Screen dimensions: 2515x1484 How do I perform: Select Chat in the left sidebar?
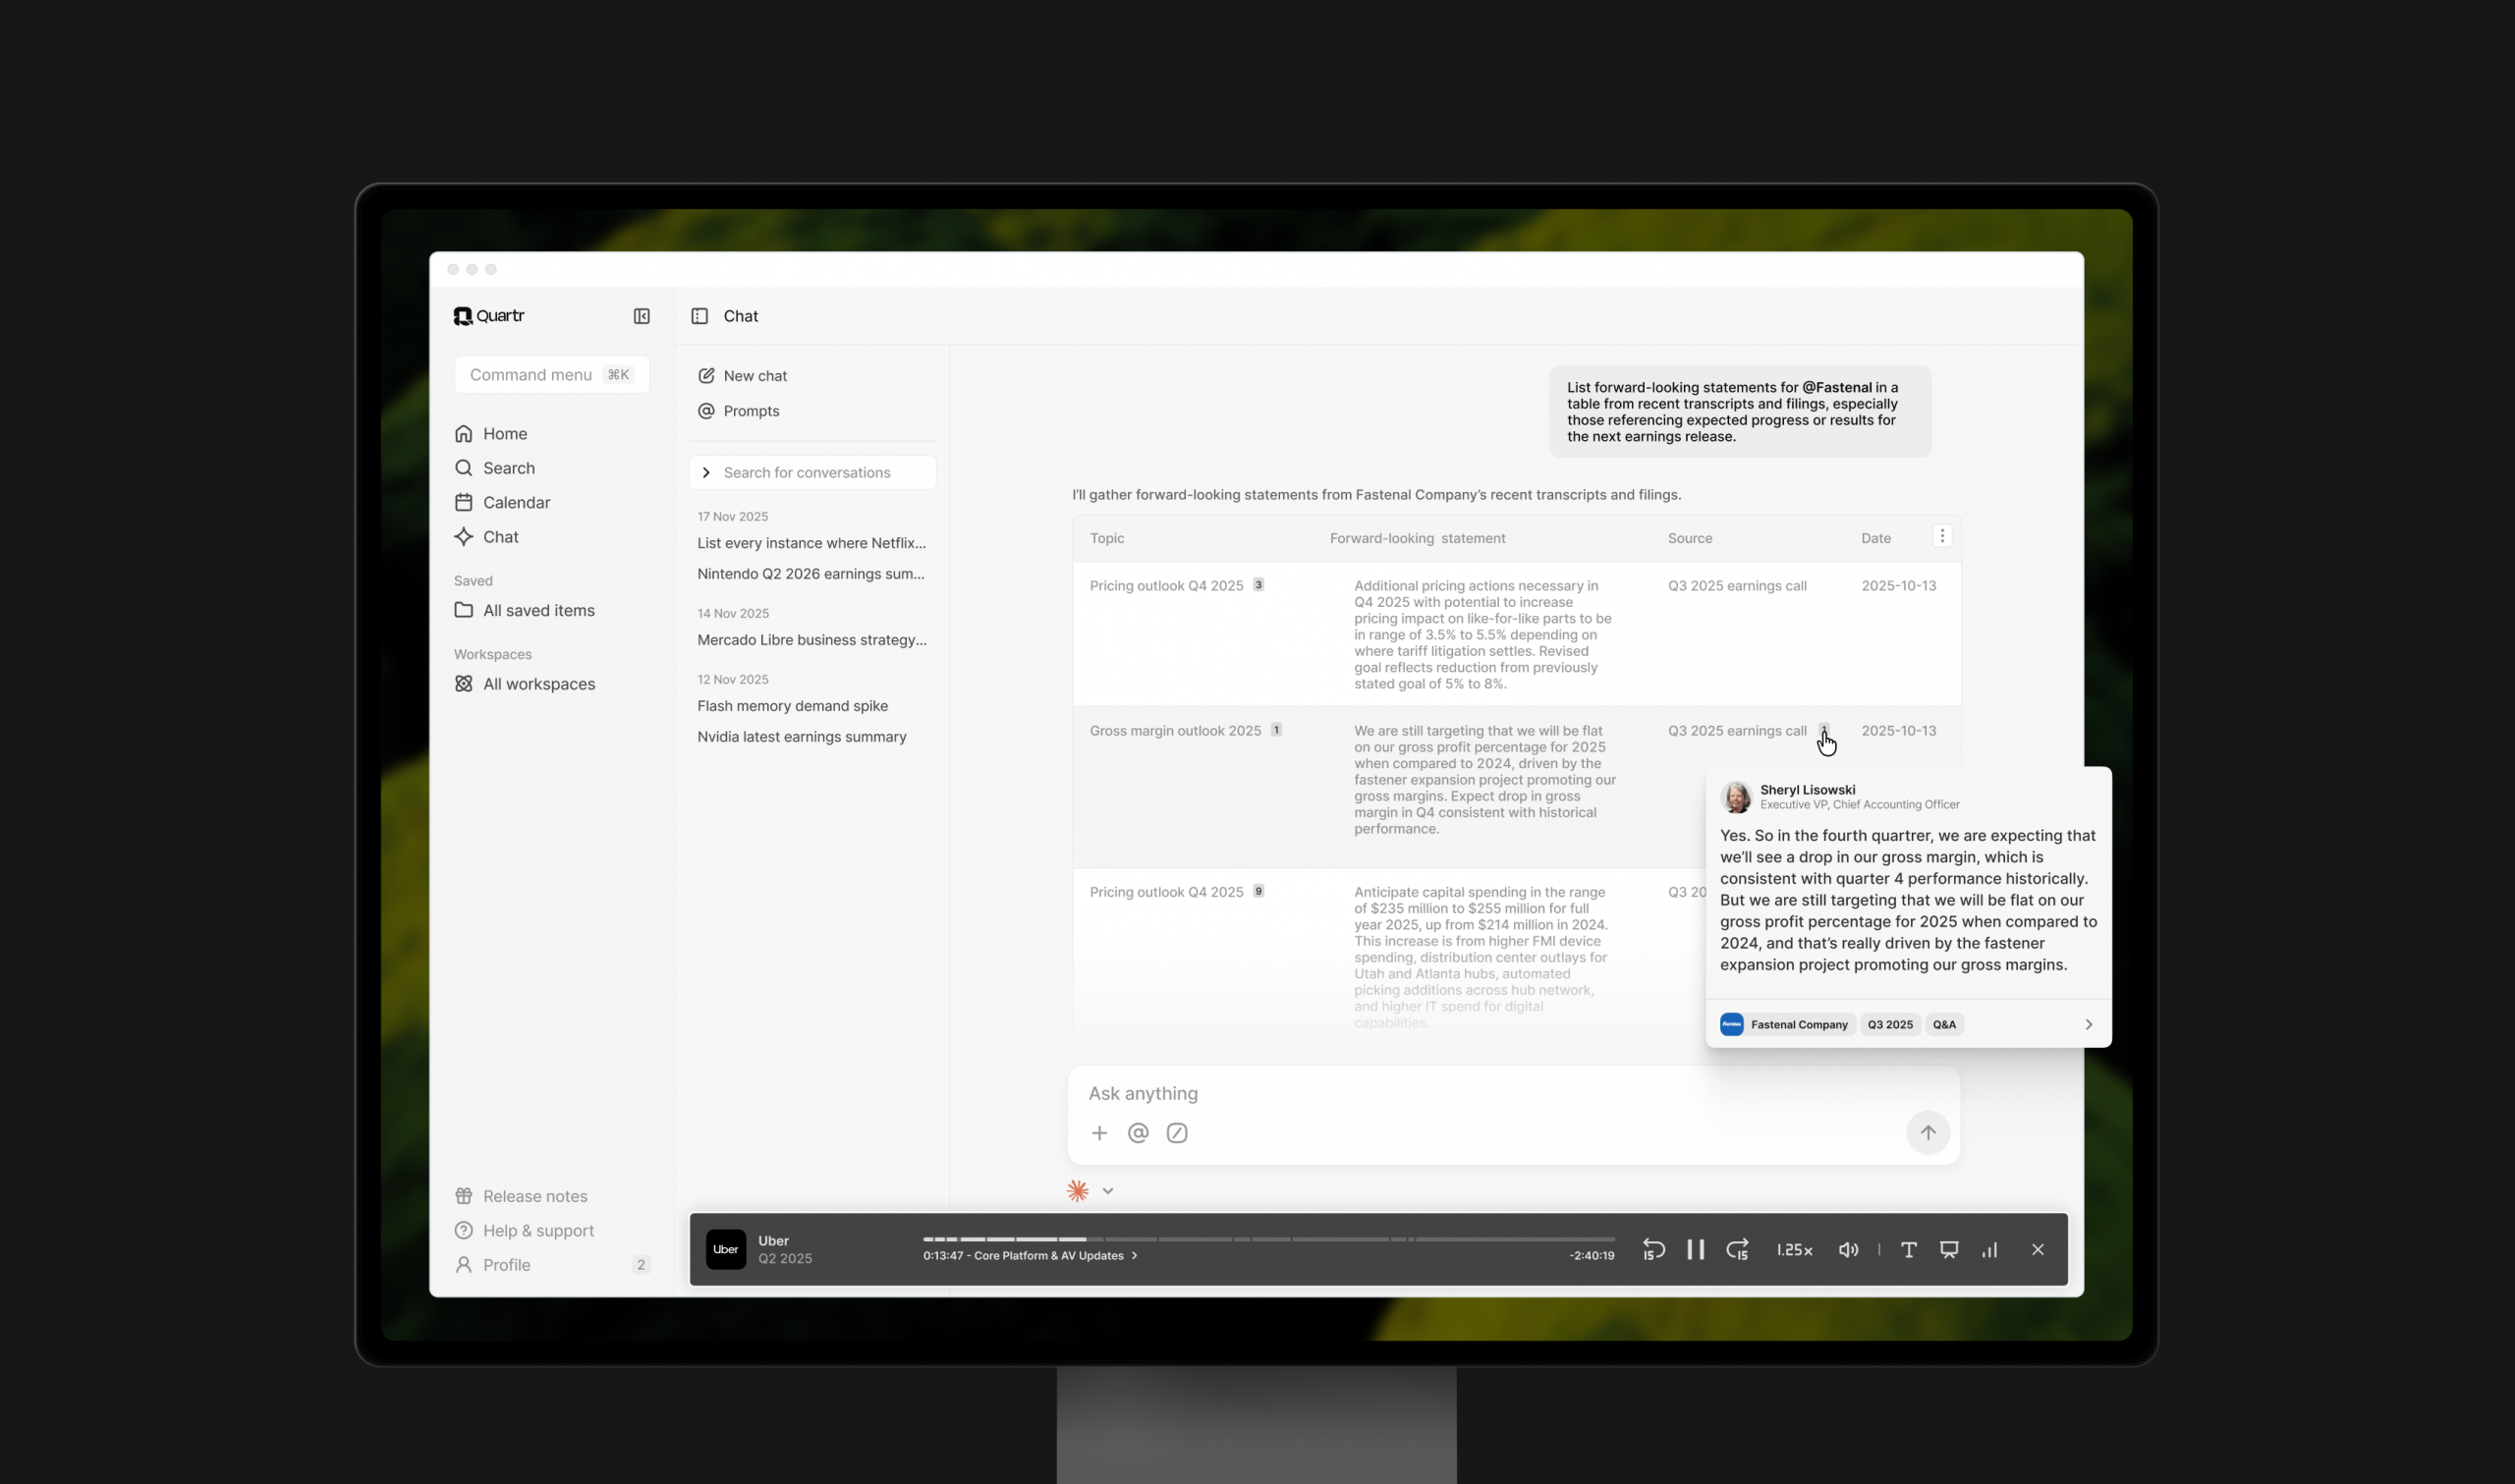tap(486, 537)
